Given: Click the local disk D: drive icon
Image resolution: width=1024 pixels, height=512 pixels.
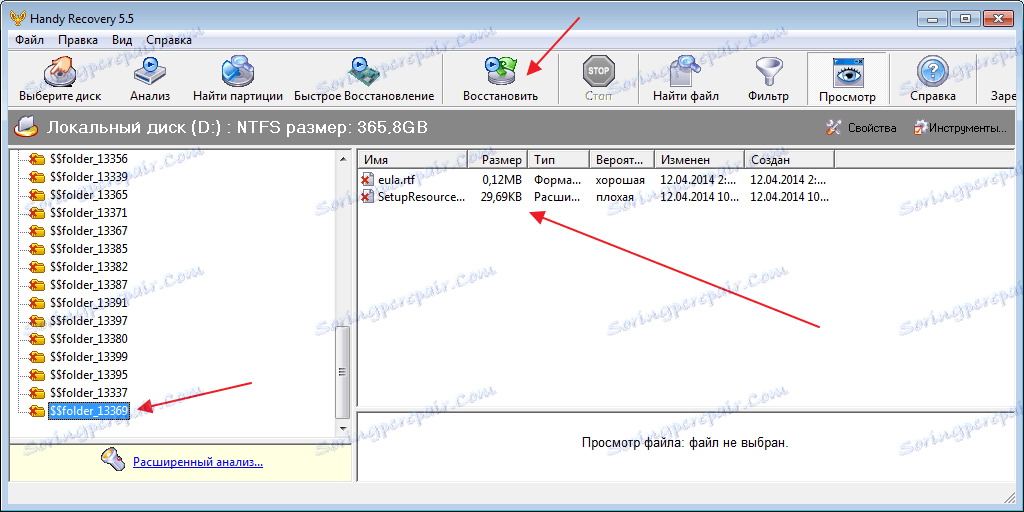Looking at the screenshot, I should click(x=26, y=127).
